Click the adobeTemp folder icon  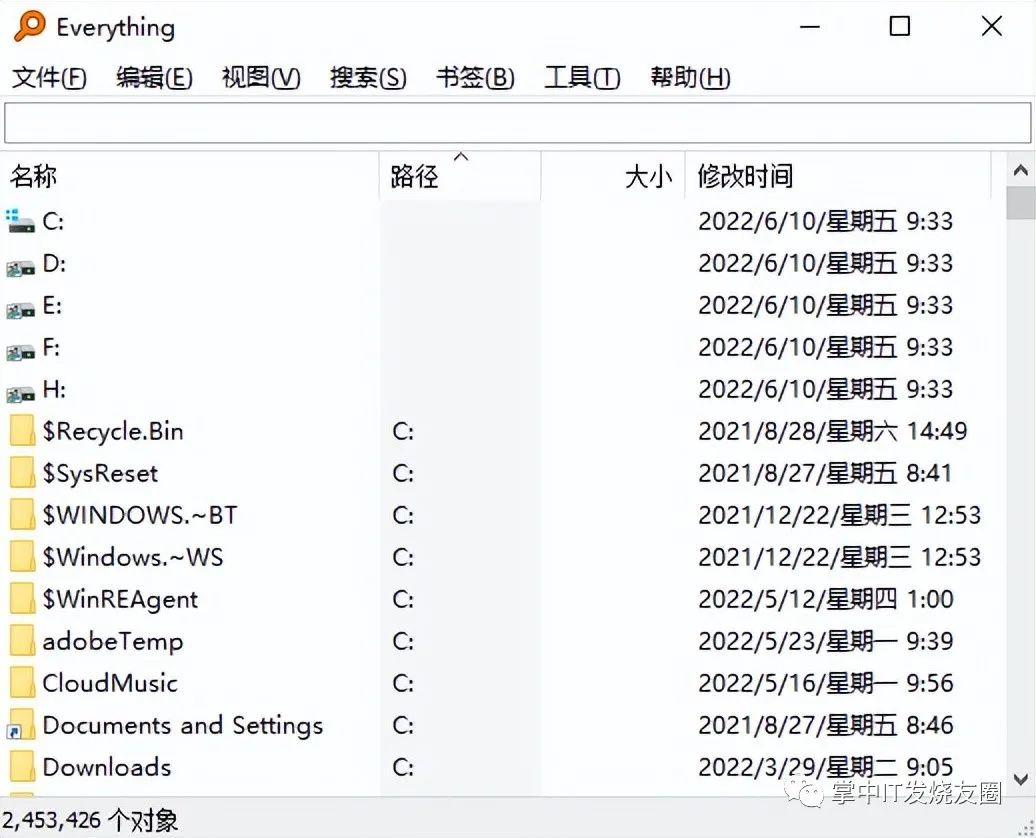point(22,641)
